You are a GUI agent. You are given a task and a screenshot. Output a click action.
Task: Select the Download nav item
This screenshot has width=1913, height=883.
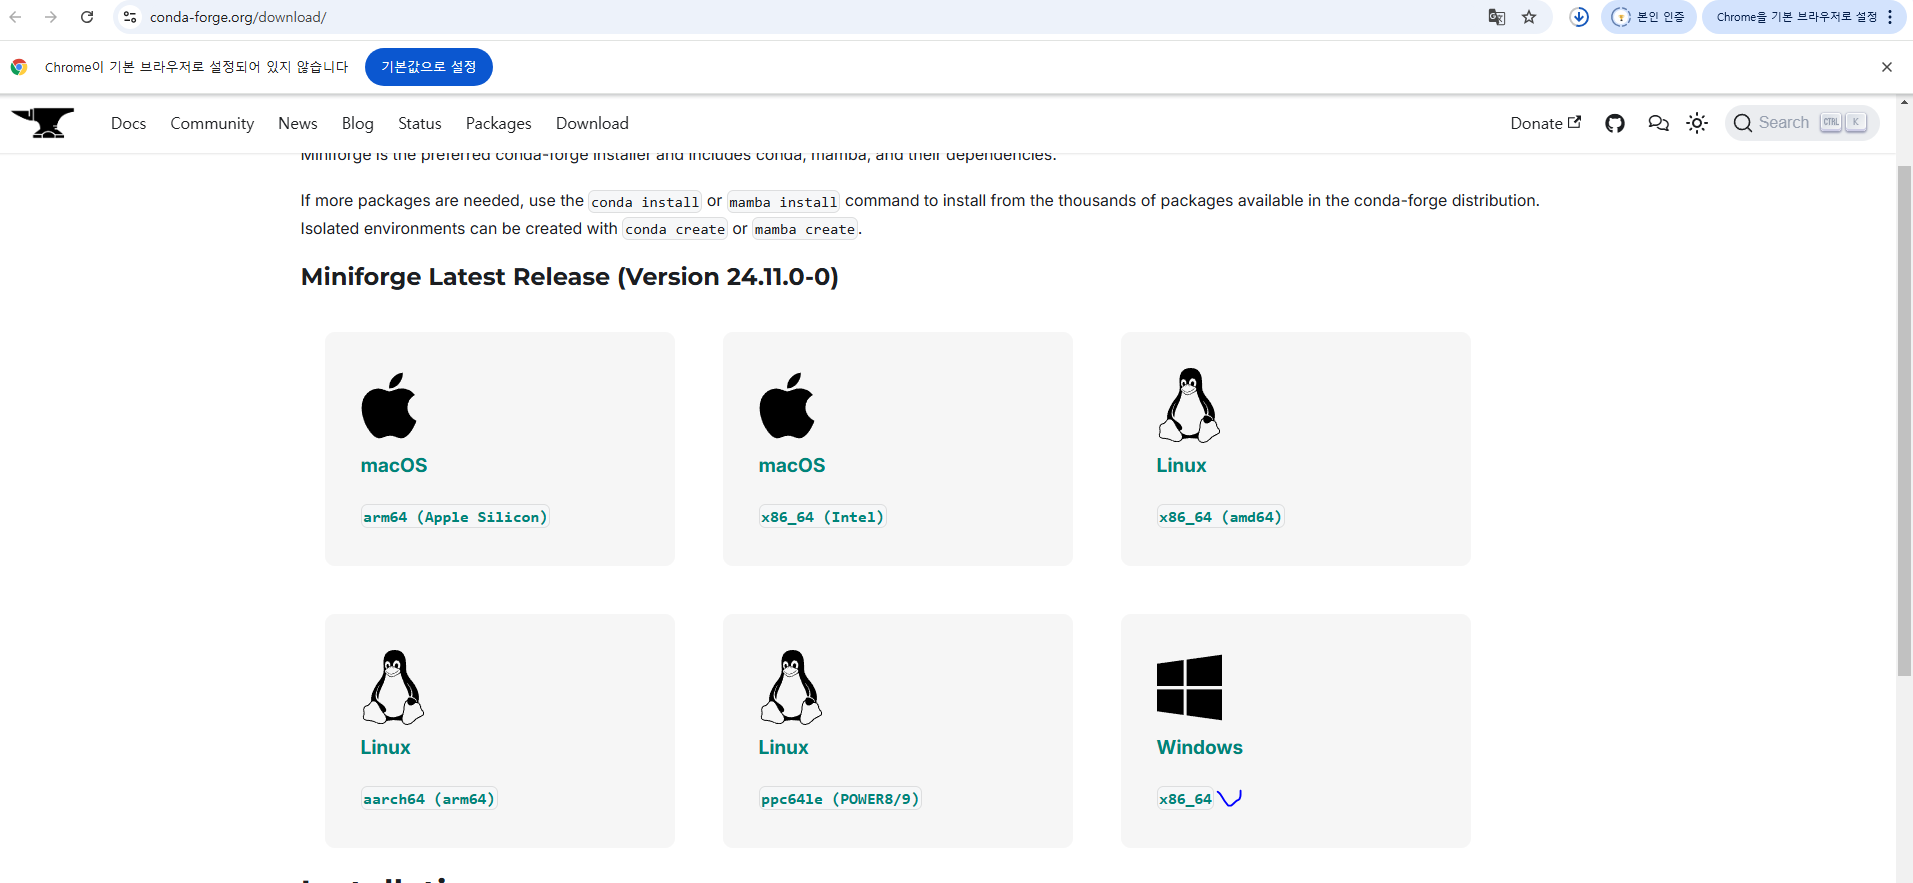click(592, 123)
